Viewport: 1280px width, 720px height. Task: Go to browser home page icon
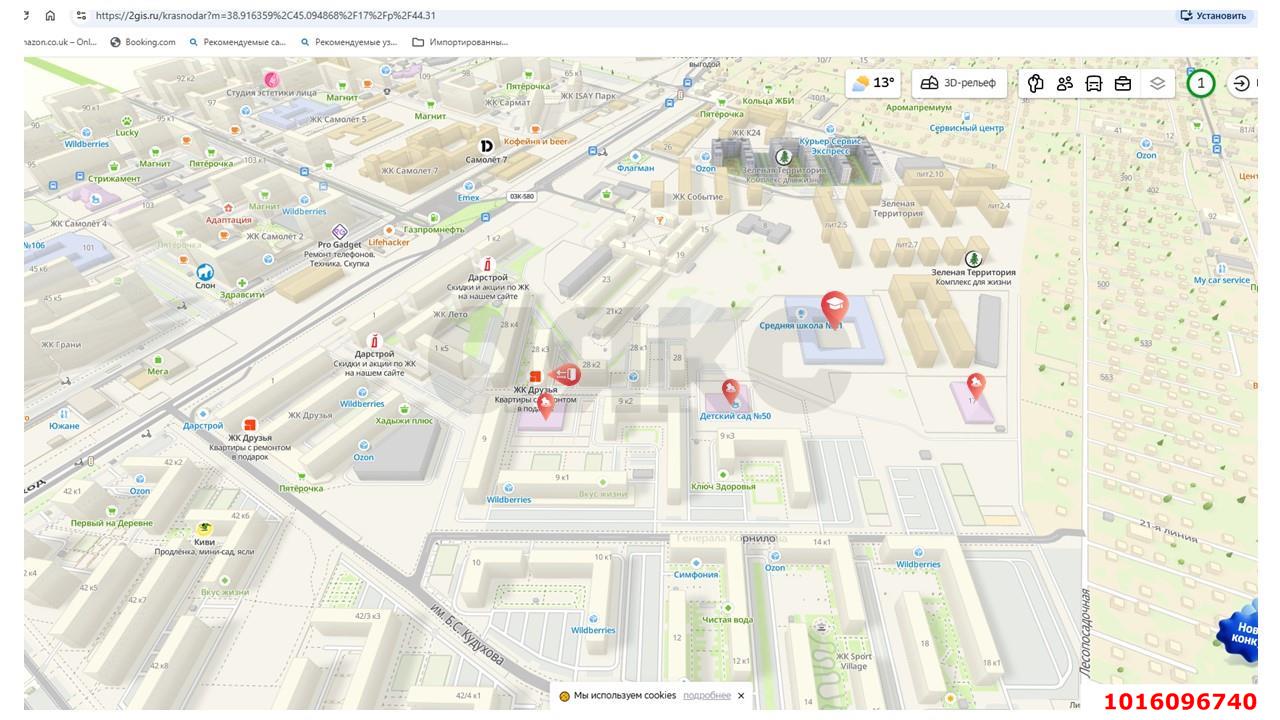pyautogui.click(x=50, y=16)
